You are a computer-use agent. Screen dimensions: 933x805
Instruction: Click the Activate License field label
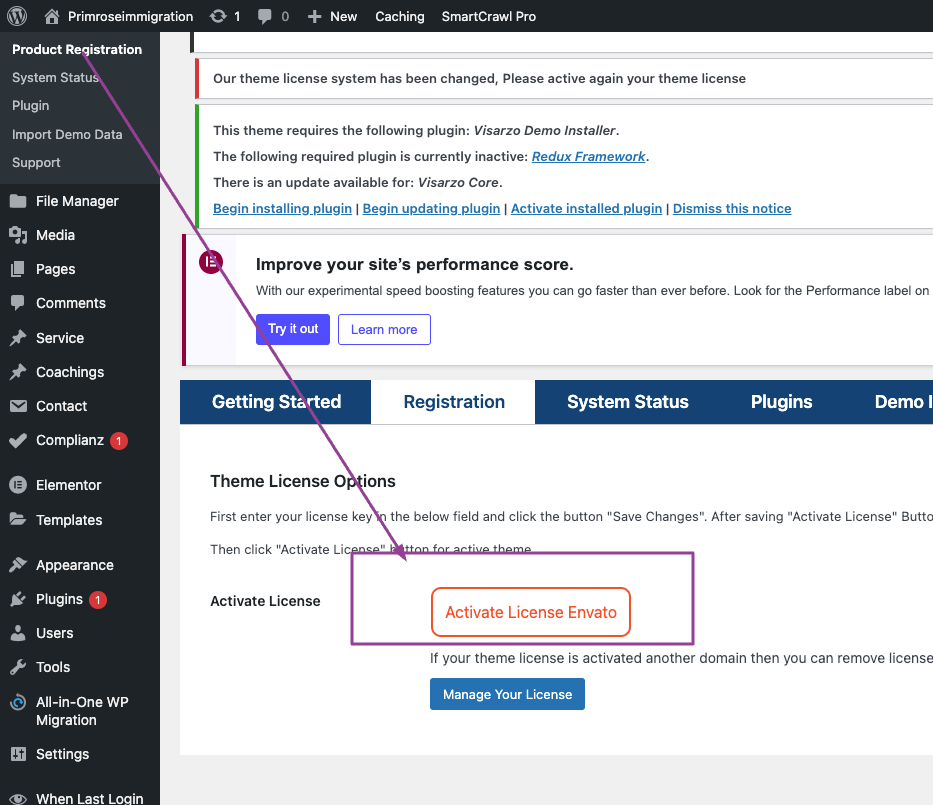click(x=265, y=601)
